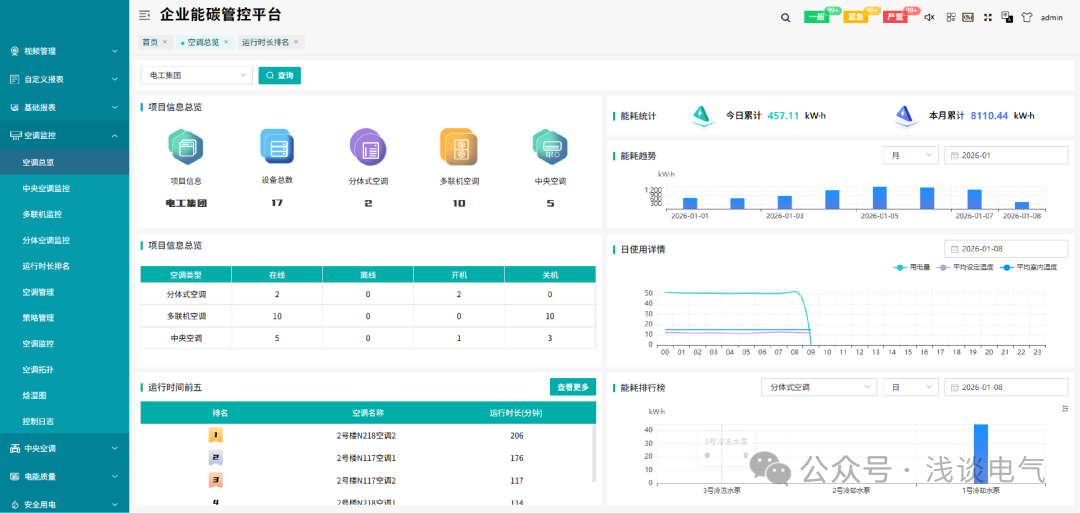Image resolution: width=1080 pixels, height=513 pixels.
Task: Click the 能耗排行榜 chart data-view icon
Action: point(1066,408)
